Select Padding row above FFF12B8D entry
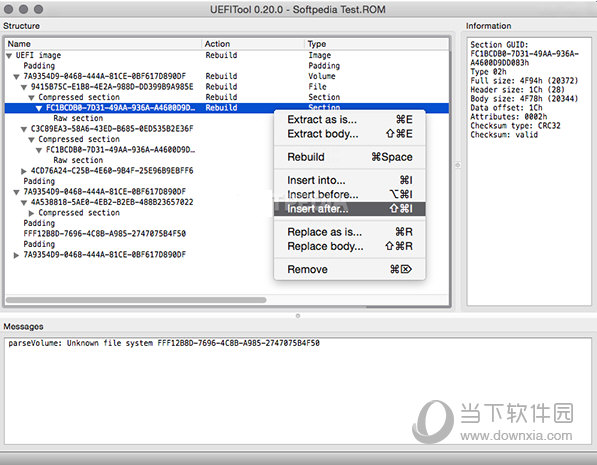 (x=39, y=223)
